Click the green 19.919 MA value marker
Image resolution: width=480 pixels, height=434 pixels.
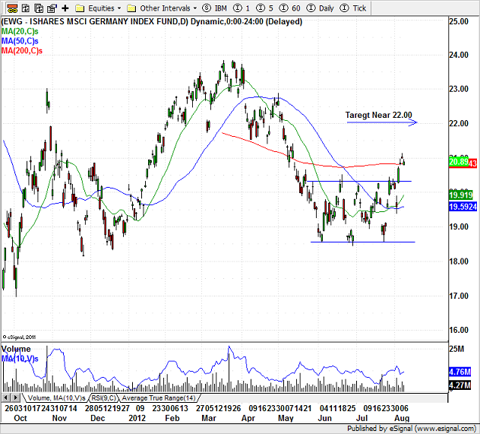[461, 195]
